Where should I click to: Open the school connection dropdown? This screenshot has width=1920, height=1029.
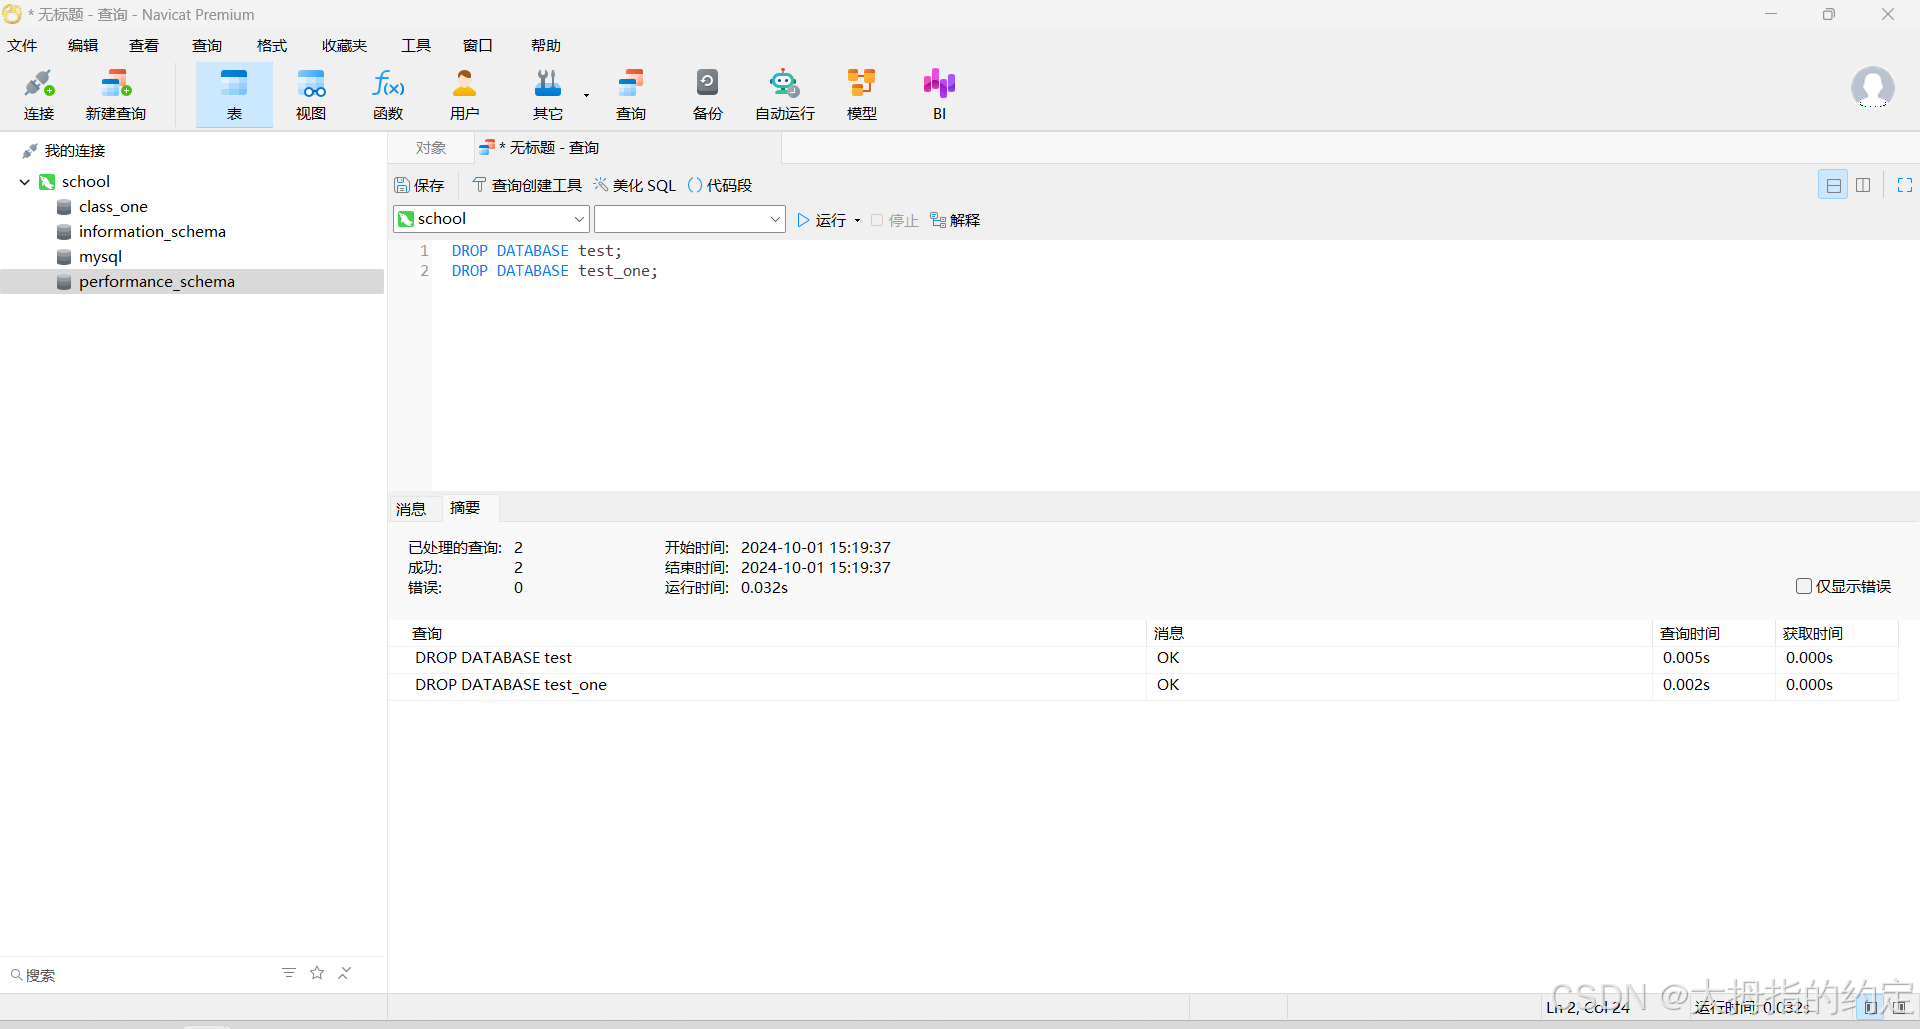[x=491, y=219]
